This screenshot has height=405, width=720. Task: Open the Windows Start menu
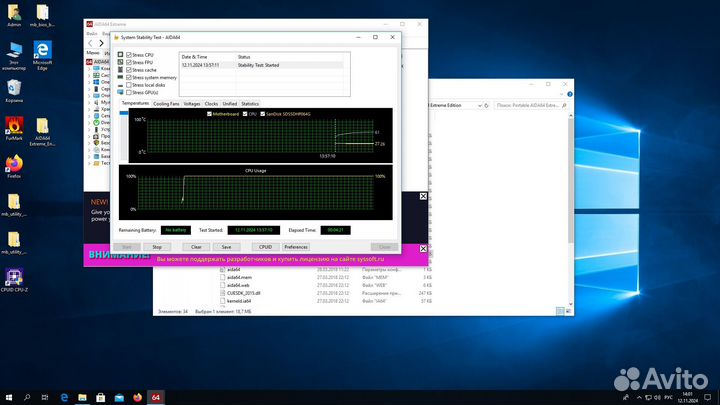click(9, 397)
